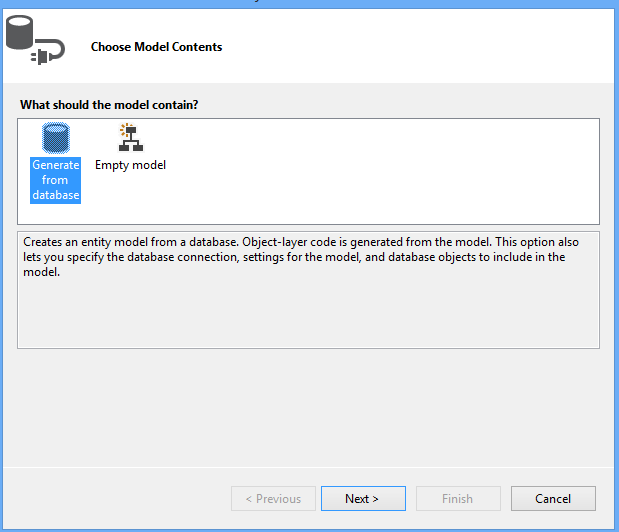Click the database plug wizard header icon
This screenshot has height=532, width=619.
(33, 42)
